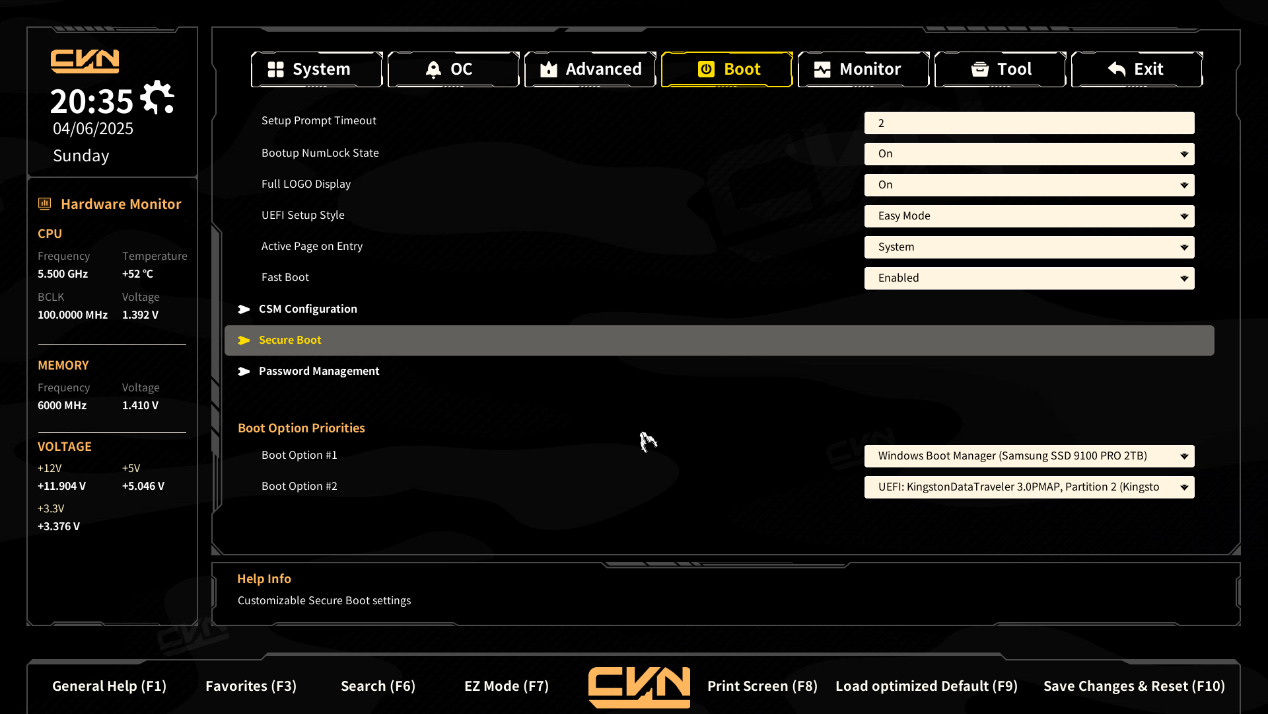1268x714 pixels.
Task: Click the gear icon beside the clock
Action: pyautogui.click(x=157, y=98)
